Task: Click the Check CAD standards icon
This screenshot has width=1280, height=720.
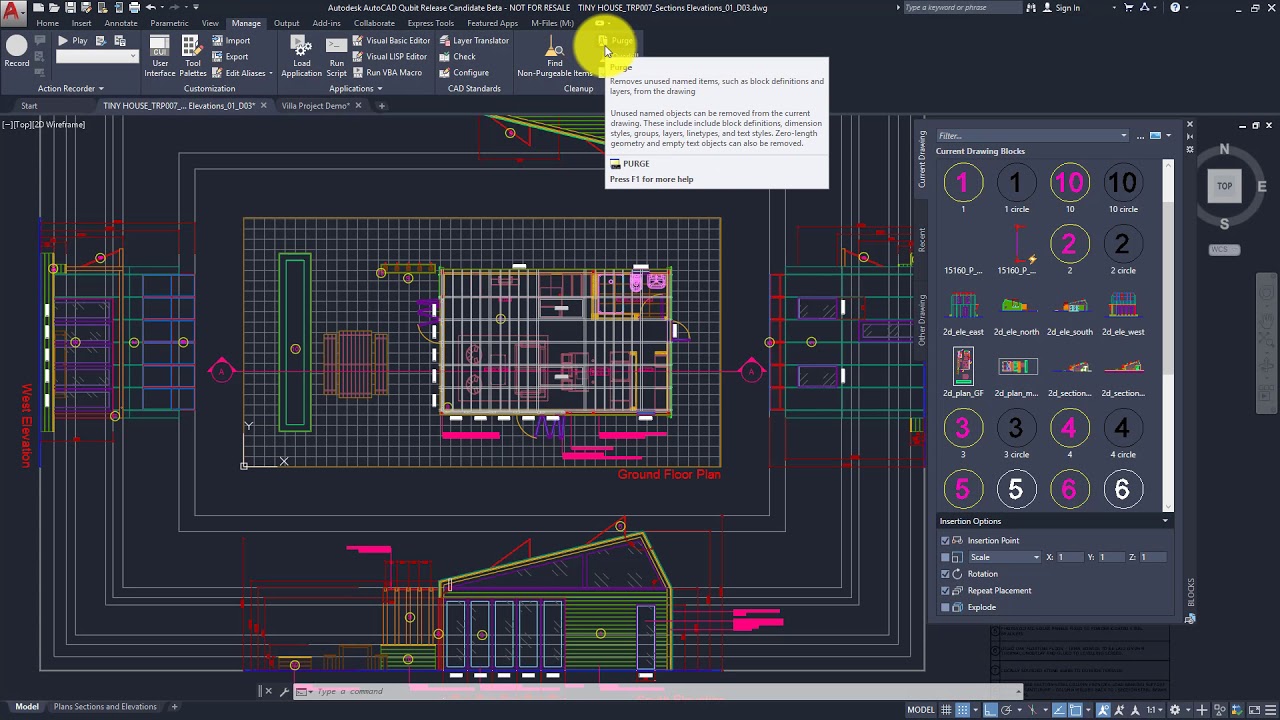Action: coord(444,56)
